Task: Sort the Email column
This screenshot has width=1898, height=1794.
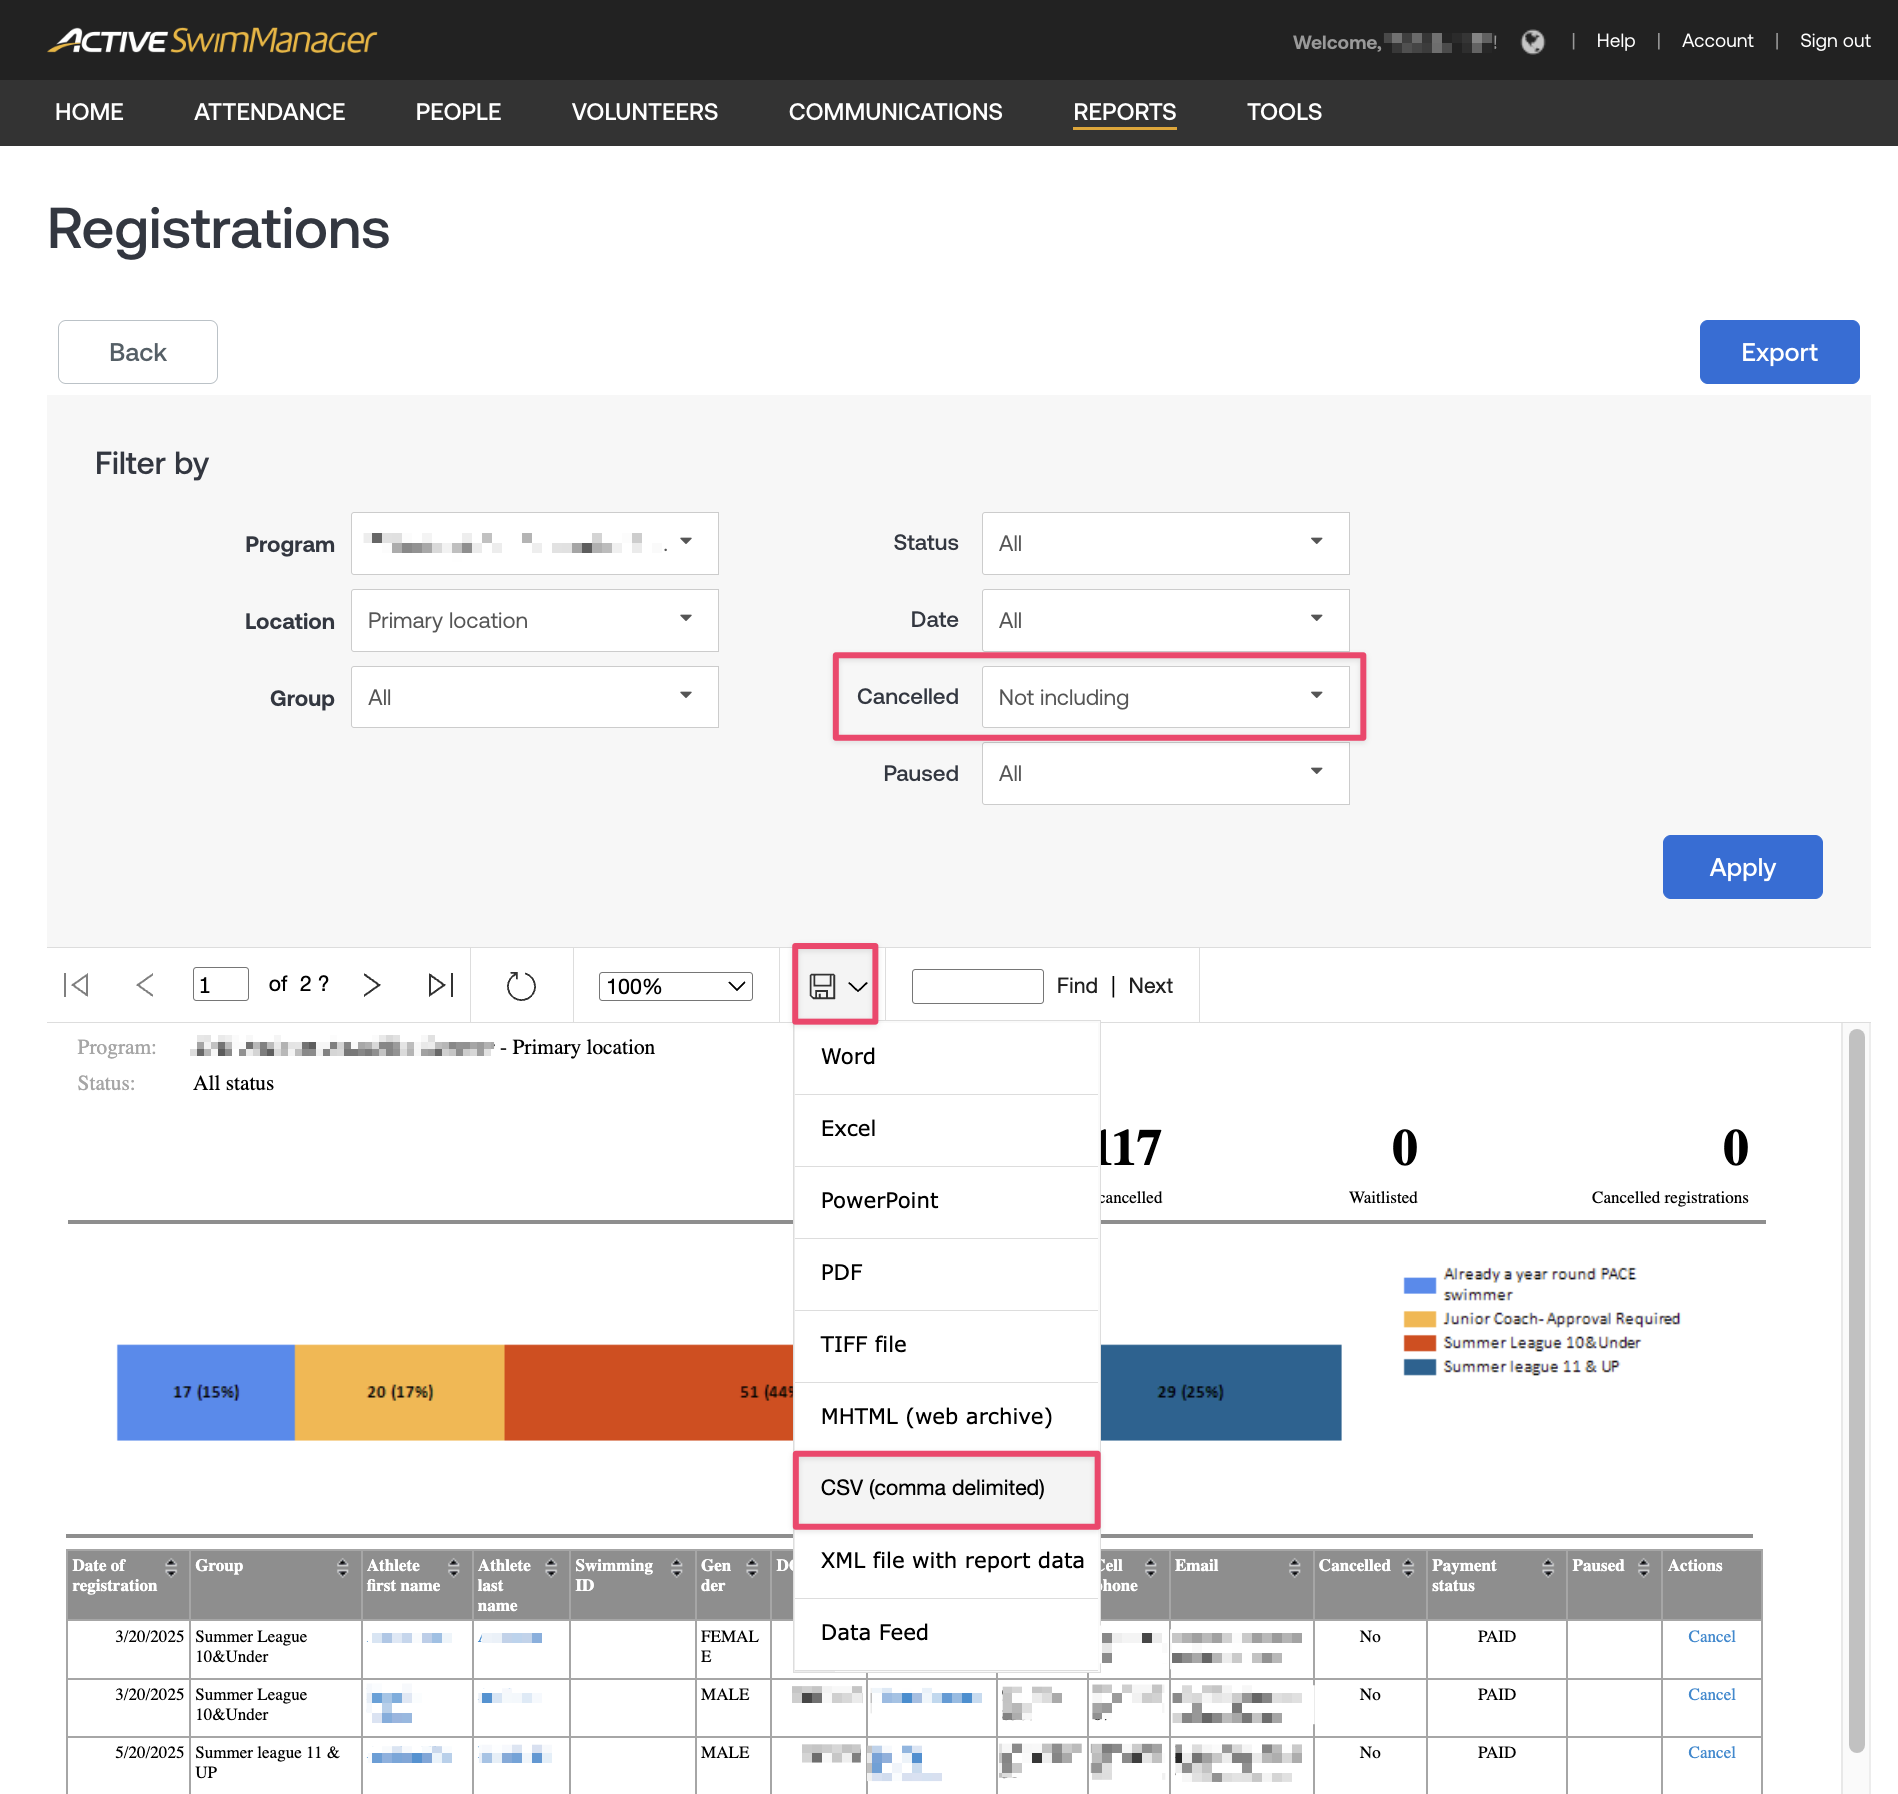Action: [x=1296, y=1565]
